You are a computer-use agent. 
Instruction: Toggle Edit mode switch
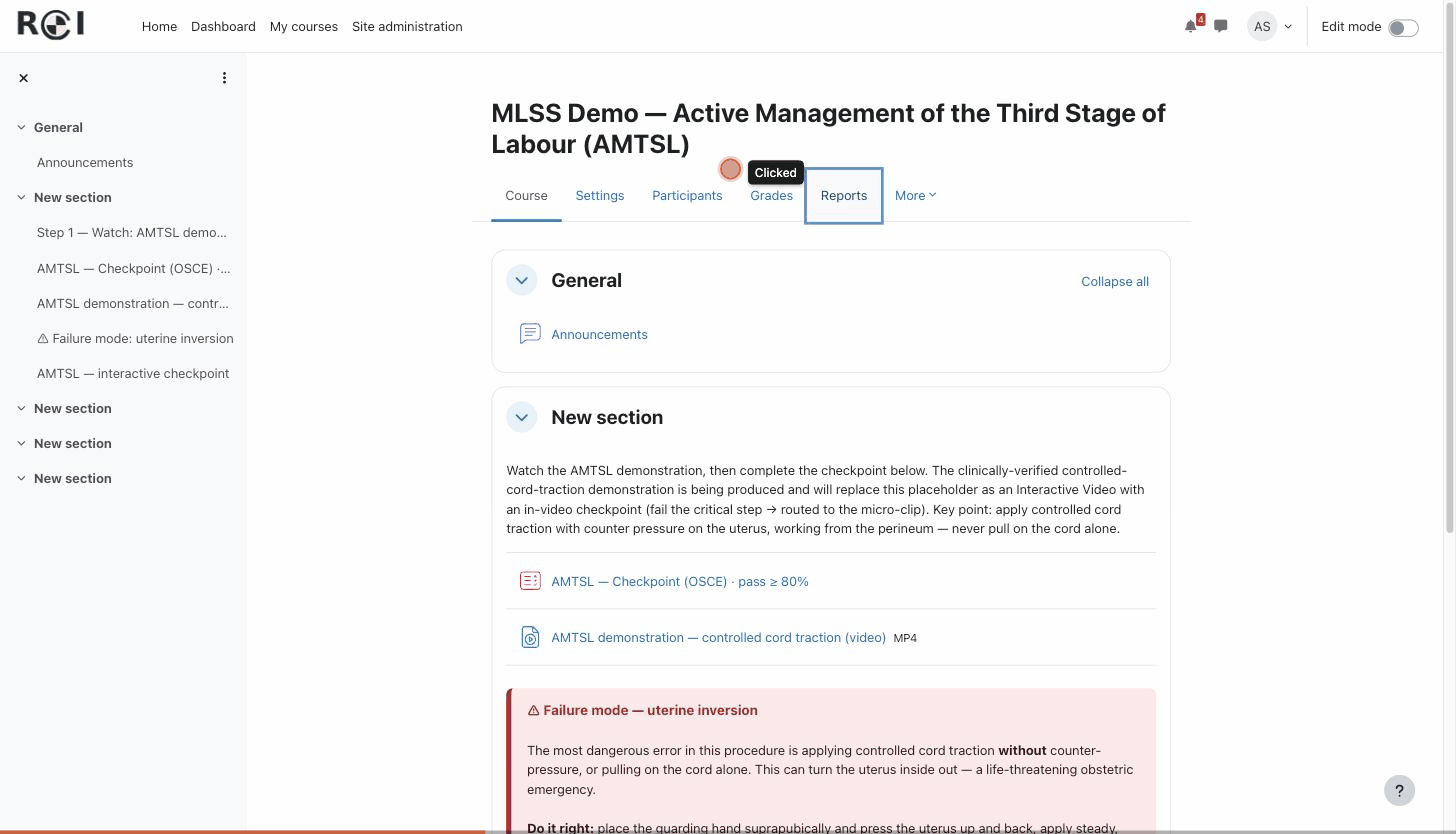(1403, 27)
